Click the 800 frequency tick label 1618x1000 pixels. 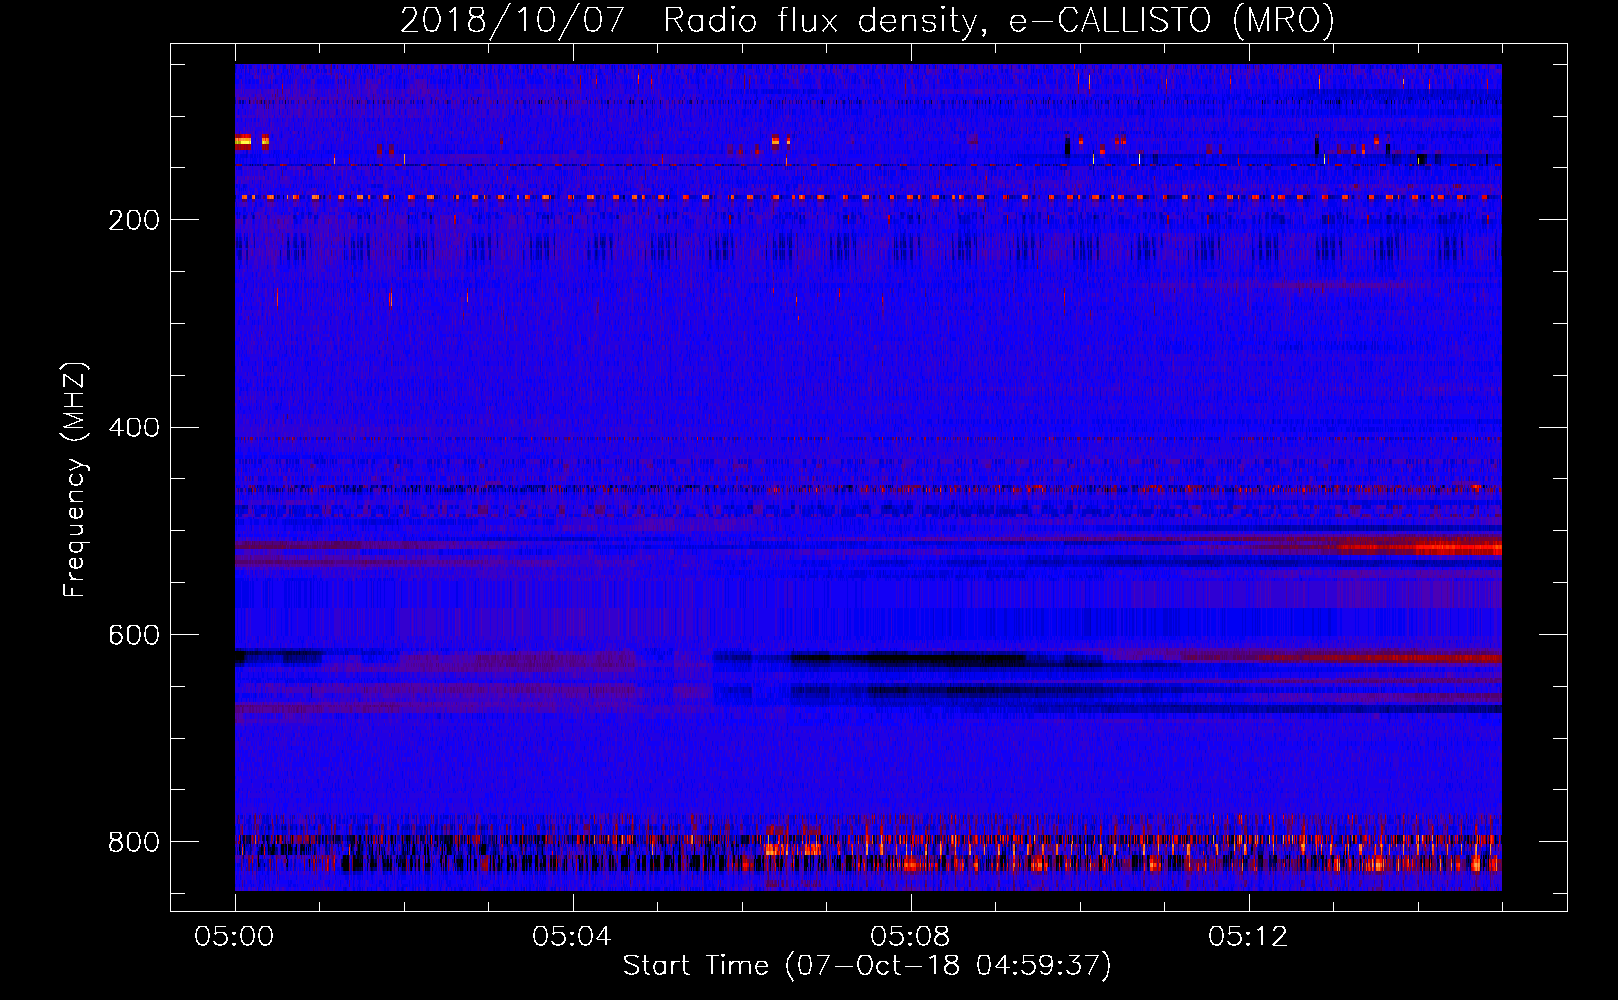pos(134,842)
